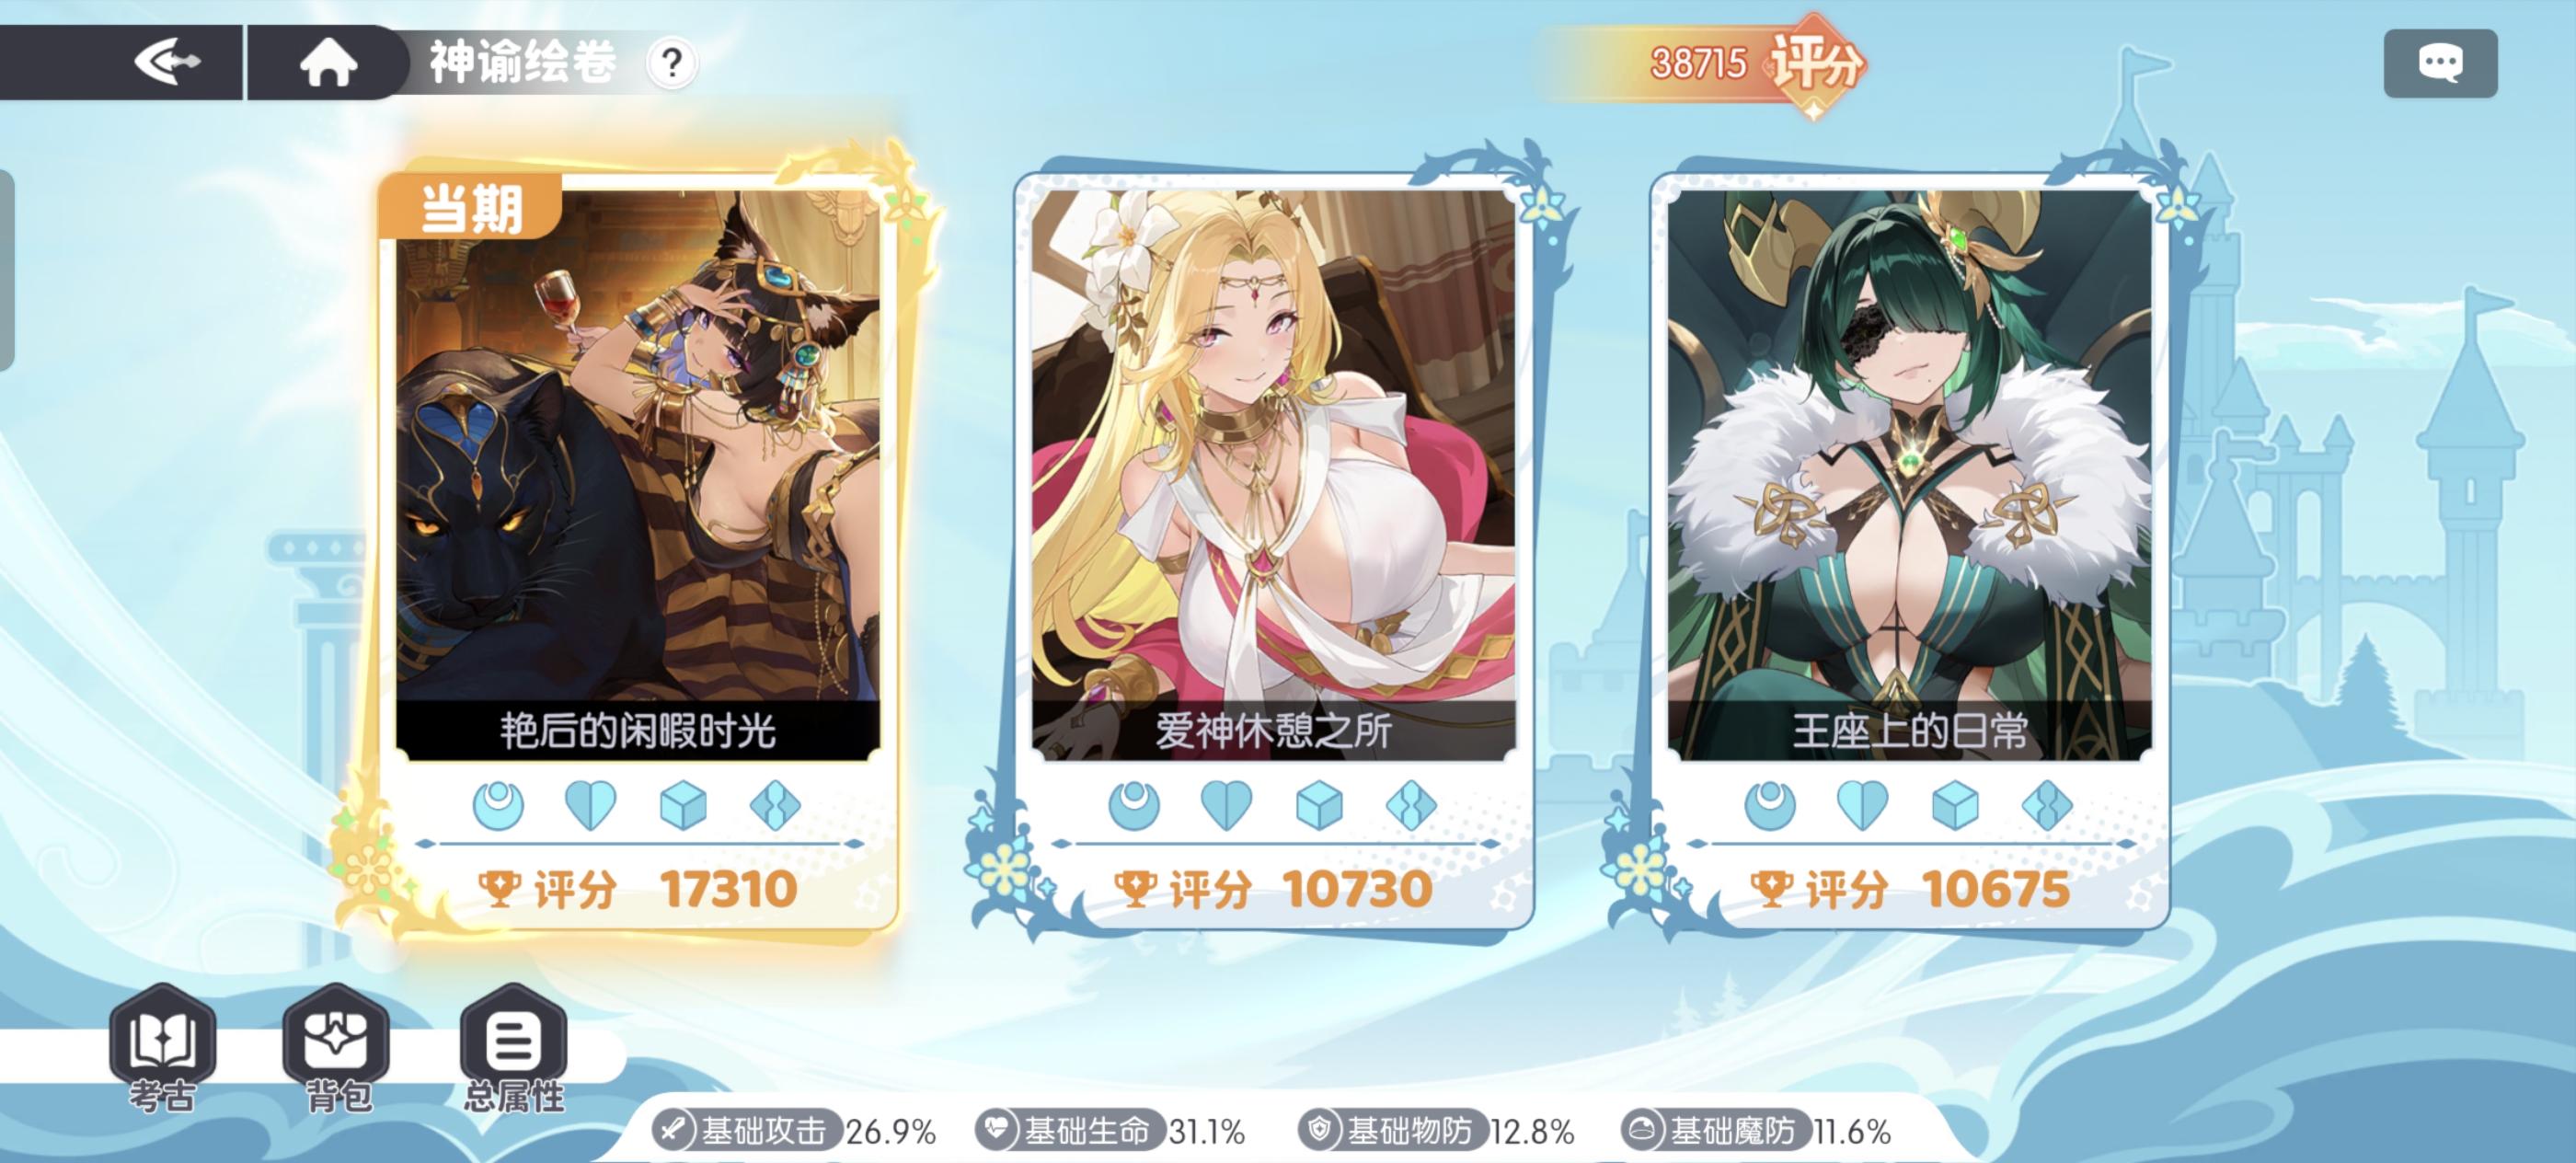Screen dimensions: 2576x1163
Task: Open help question mark next to 神谕绘卷
Action: click(x=672, y=63)
